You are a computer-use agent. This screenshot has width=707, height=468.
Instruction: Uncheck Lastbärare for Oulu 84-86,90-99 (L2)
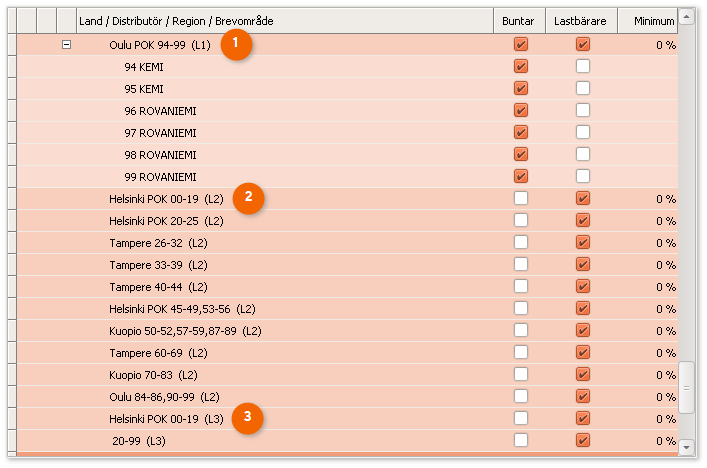583,396
